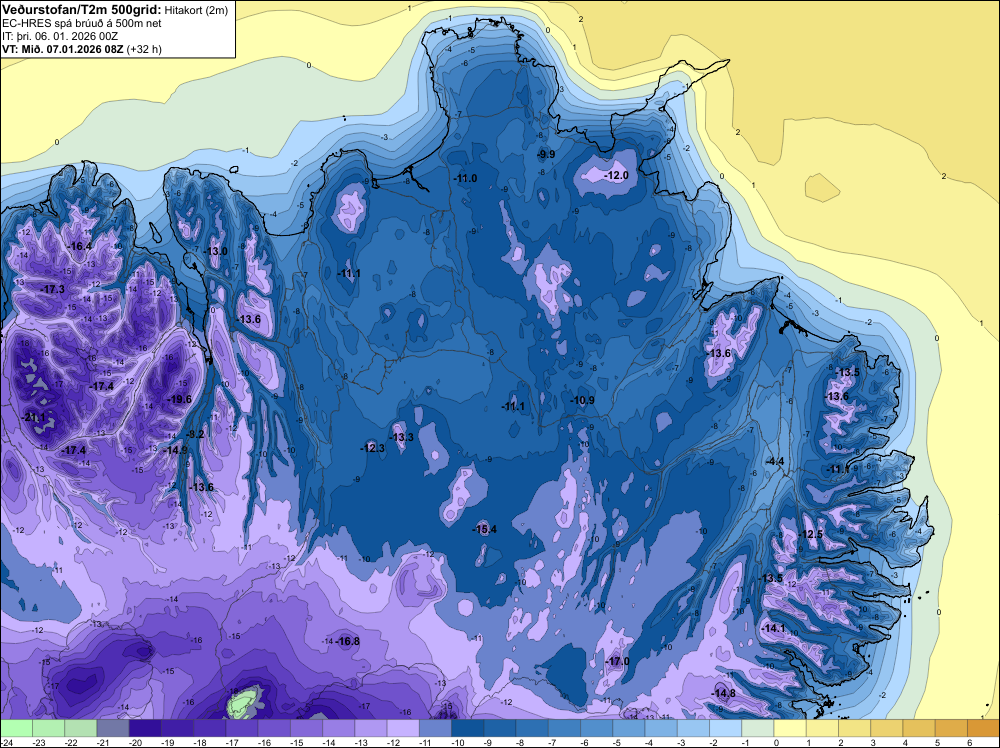Select the -12.3 temperature value

tap(373, 448)
